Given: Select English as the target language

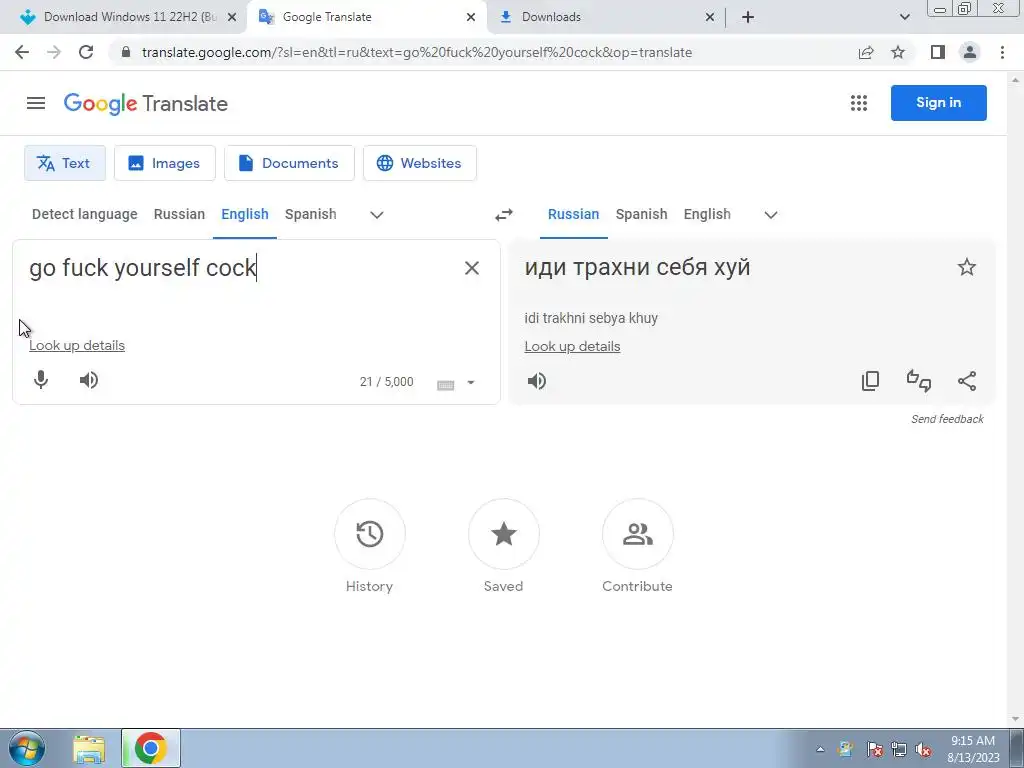Looking at the screenshot, I should (707, 214).
